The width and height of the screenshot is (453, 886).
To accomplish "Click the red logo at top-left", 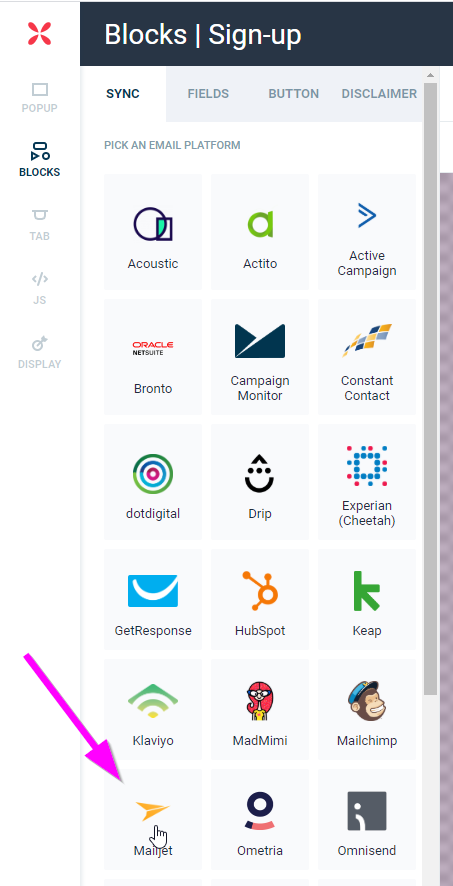I will pos(40,34).
